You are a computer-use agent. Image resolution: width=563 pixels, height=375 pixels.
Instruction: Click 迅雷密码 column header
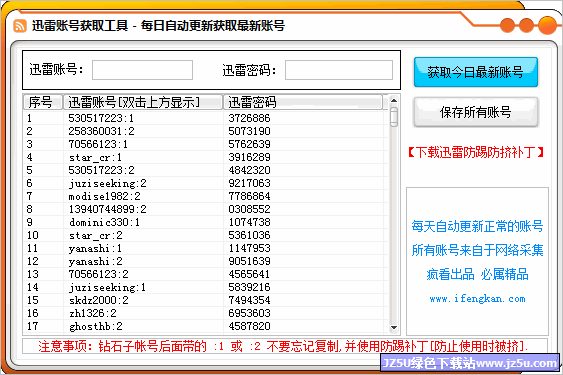tap(303, 102)
